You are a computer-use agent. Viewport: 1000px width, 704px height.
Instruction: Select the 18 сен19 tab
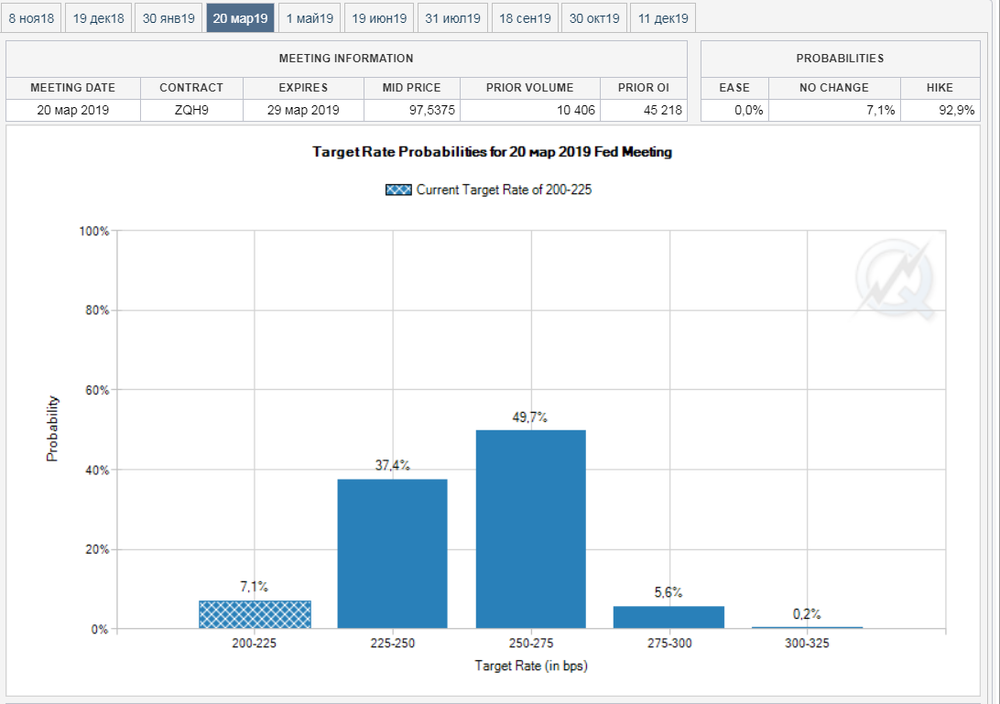tap(523, 18)
